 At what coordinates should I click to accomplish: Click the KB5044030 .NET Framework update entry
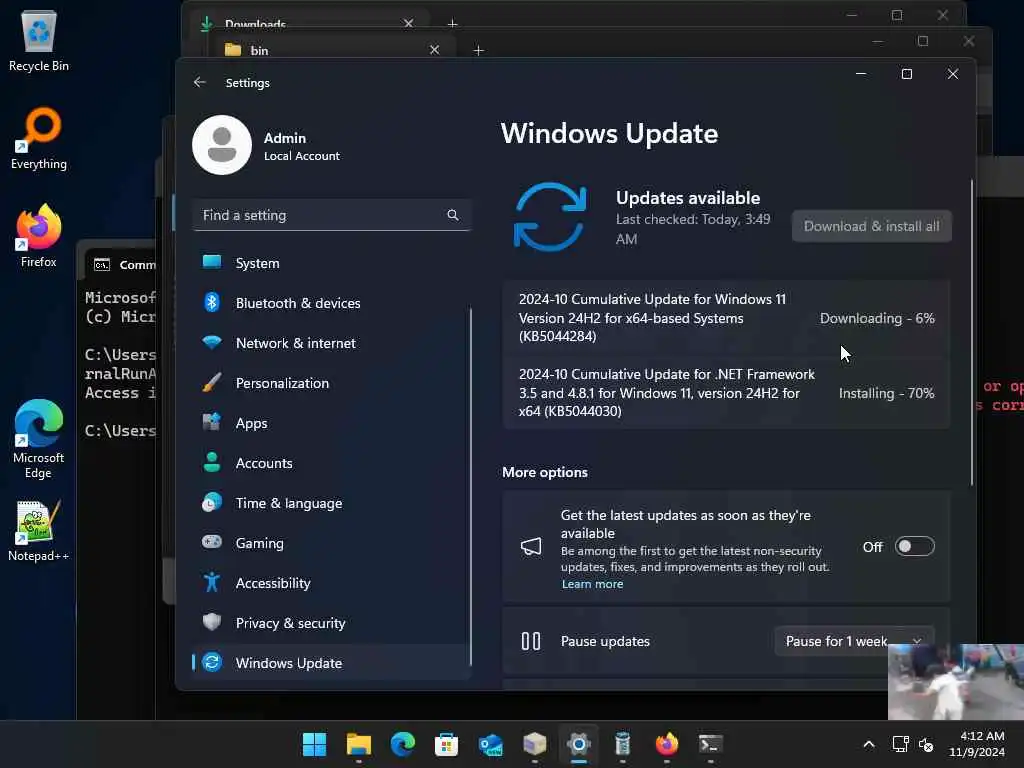coord(726,392)
